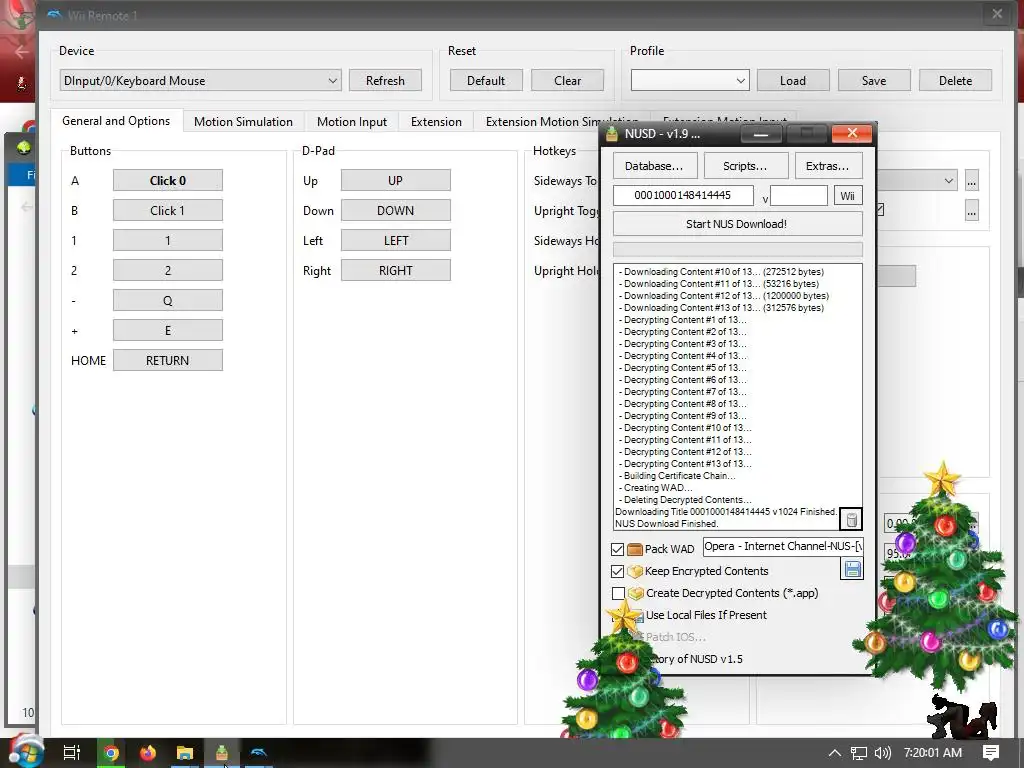Click the taskbar clock showing 7:20:01 AM
The image size is (1024, 768).
click(x=933, y=753)
